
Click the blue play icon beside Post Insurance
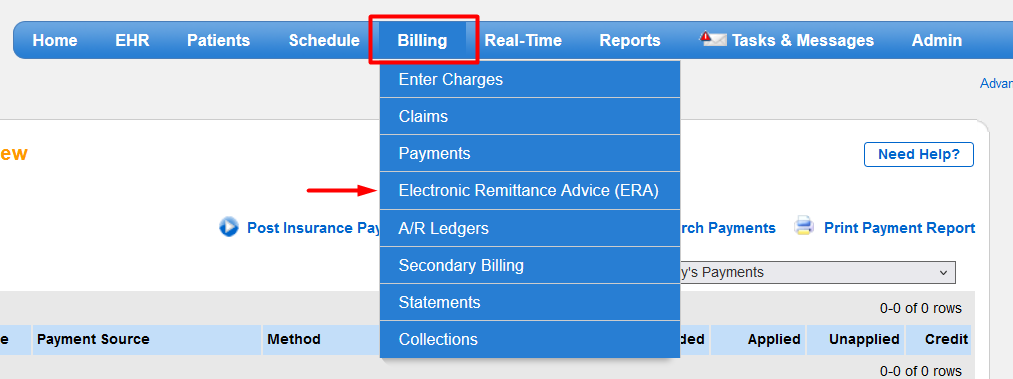pos(229,227)
